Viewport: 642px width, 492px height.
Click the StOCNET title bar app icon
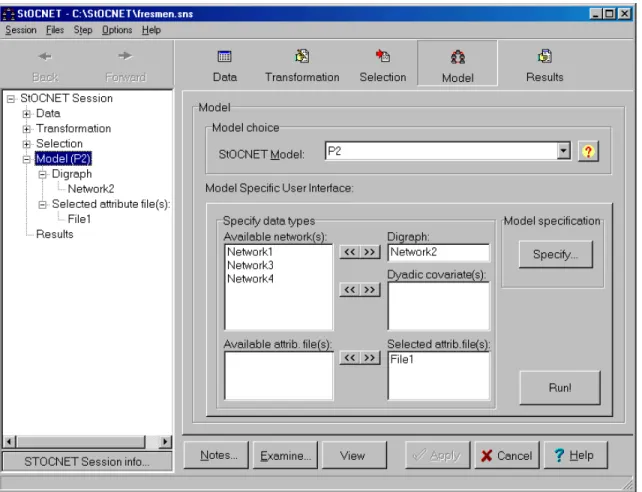point(8,14)
